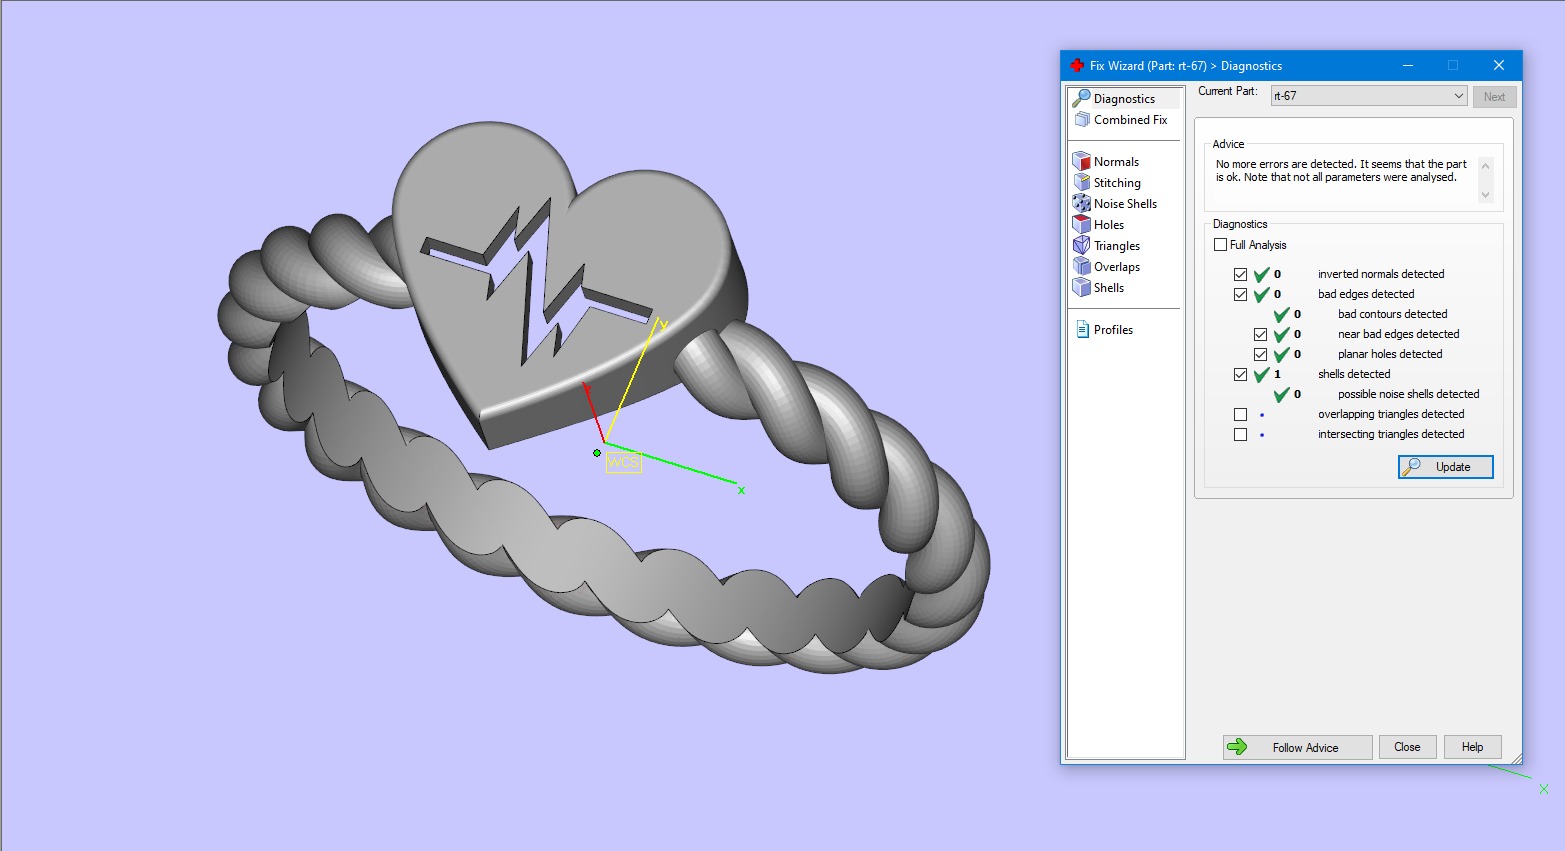Click the green checkmark beside inverted normals
The width and height of the screenshot is (1565, 851).
click(x=1261, y=274)
